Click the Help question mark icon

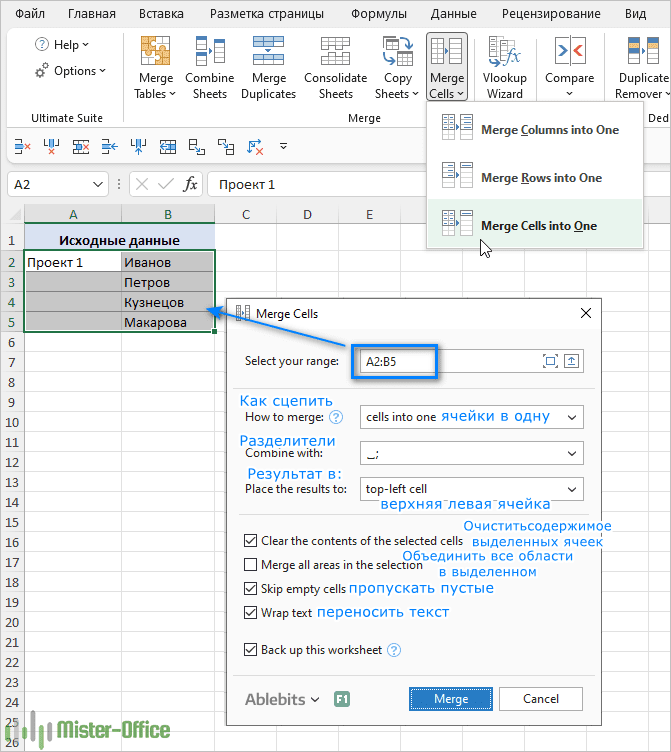tap(42, 45)
